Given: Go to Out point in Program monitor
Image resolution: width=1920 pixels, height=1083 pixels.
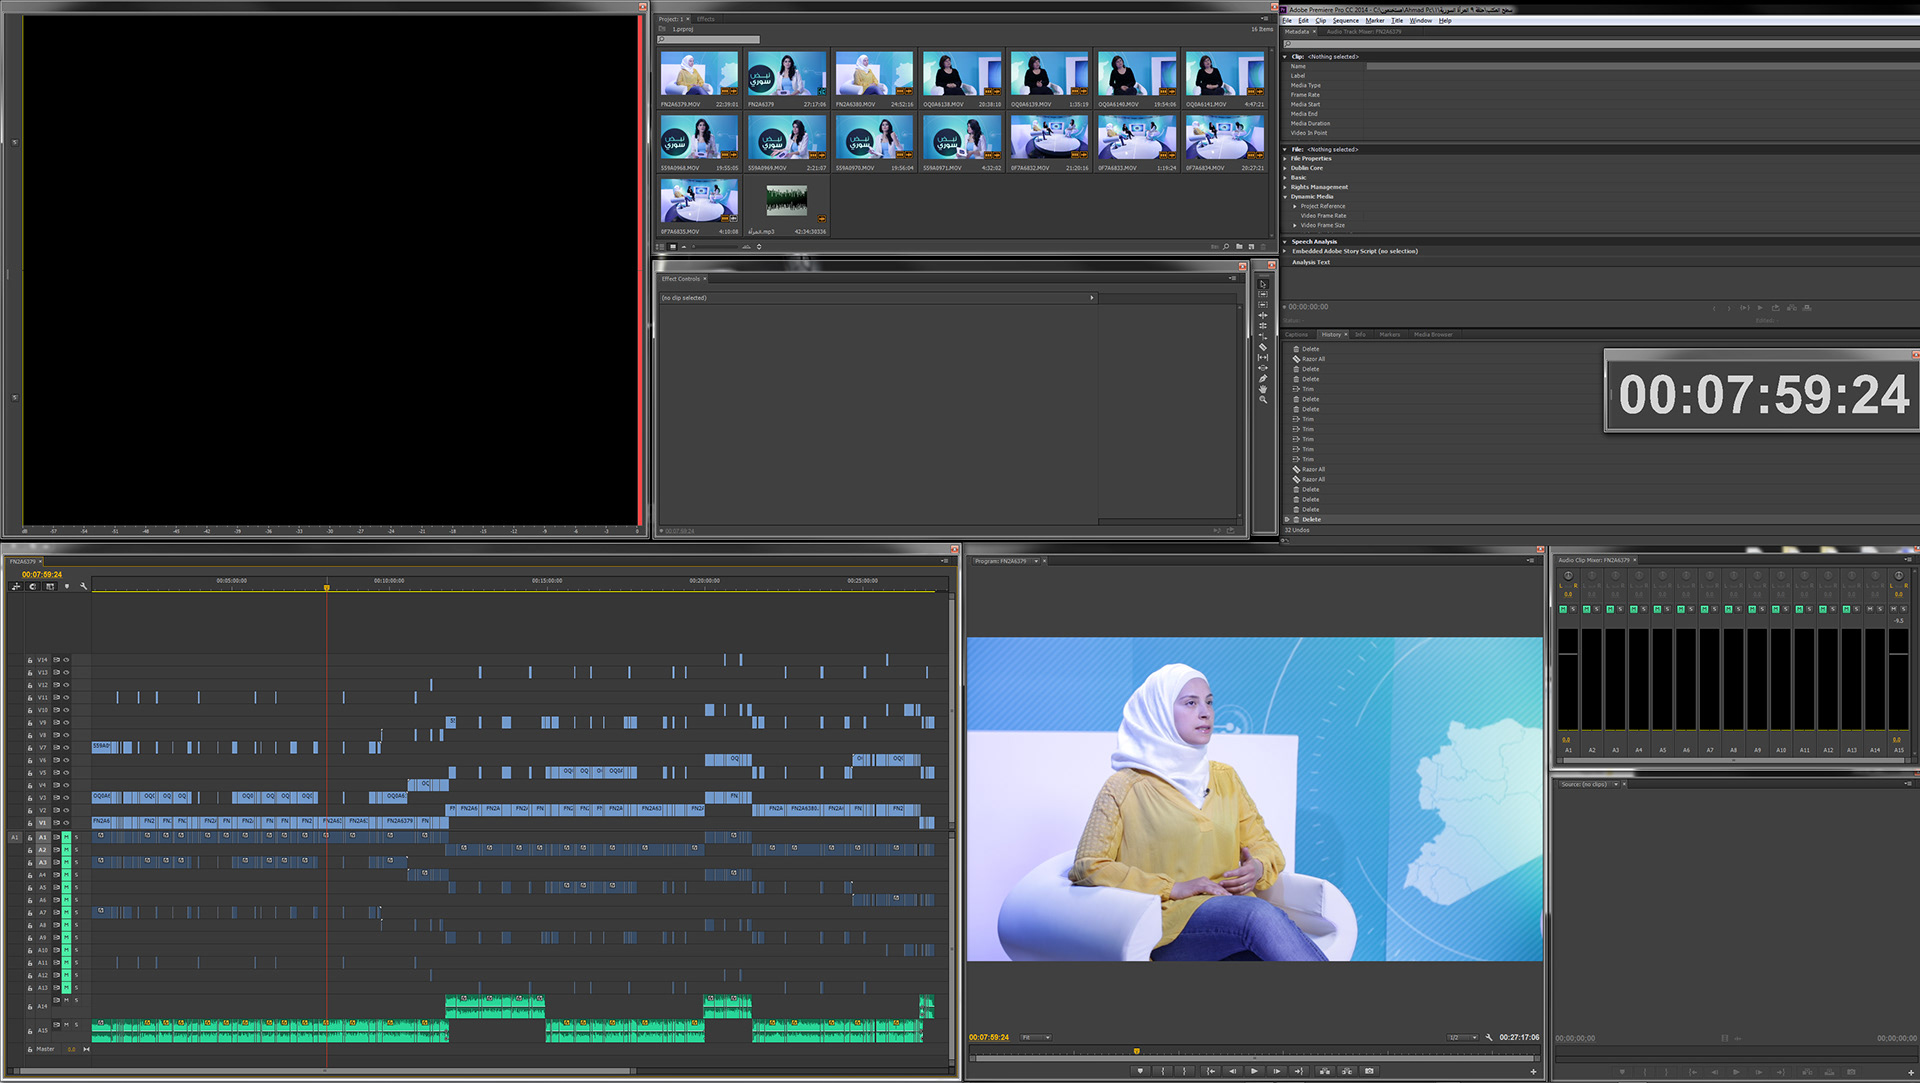Looking at the screenshot, I should click(x=1299, y=1071).
